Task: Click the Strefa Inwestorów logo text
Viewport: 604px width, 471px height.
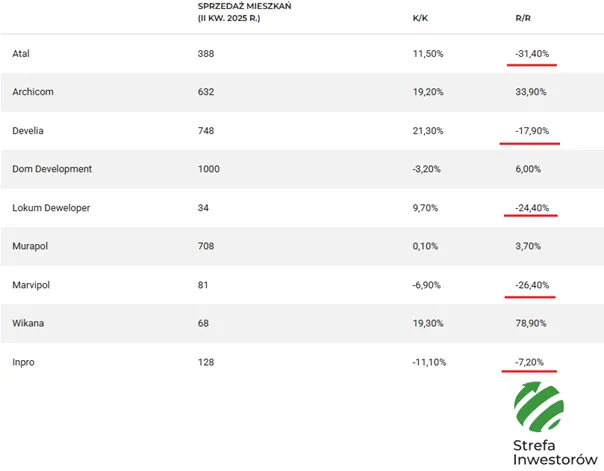Action: 555,453
